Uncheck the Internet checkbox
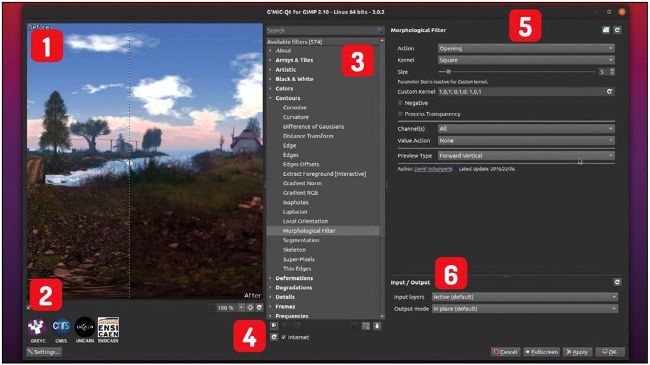Image resolution: width=650 pixels, height=365 pixels. [x=284, y=337]
